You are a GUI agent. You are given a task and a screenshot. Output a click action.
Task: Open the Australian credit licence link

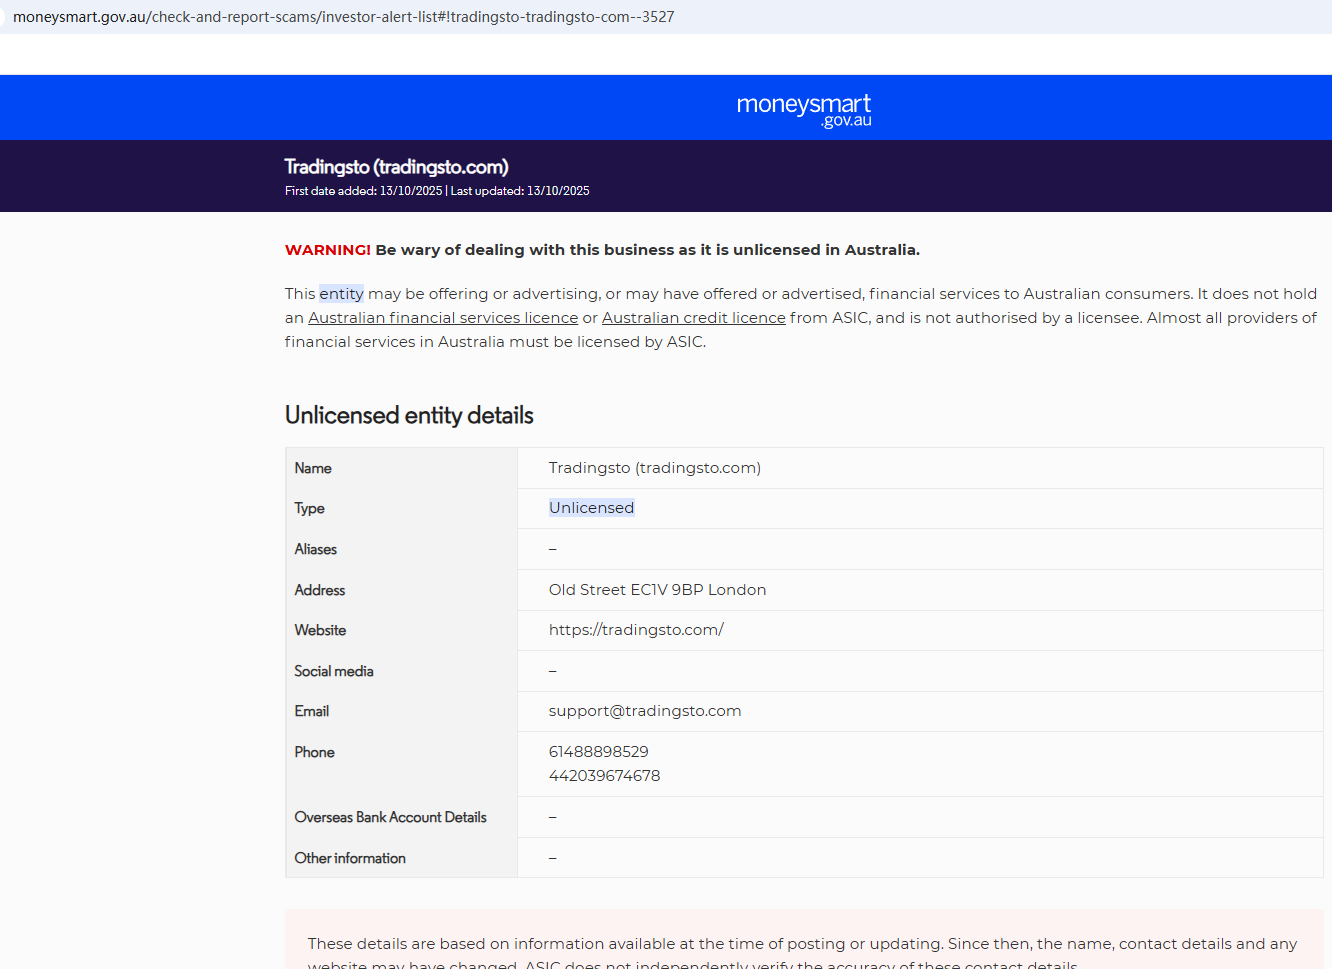[x=694, y=318]
